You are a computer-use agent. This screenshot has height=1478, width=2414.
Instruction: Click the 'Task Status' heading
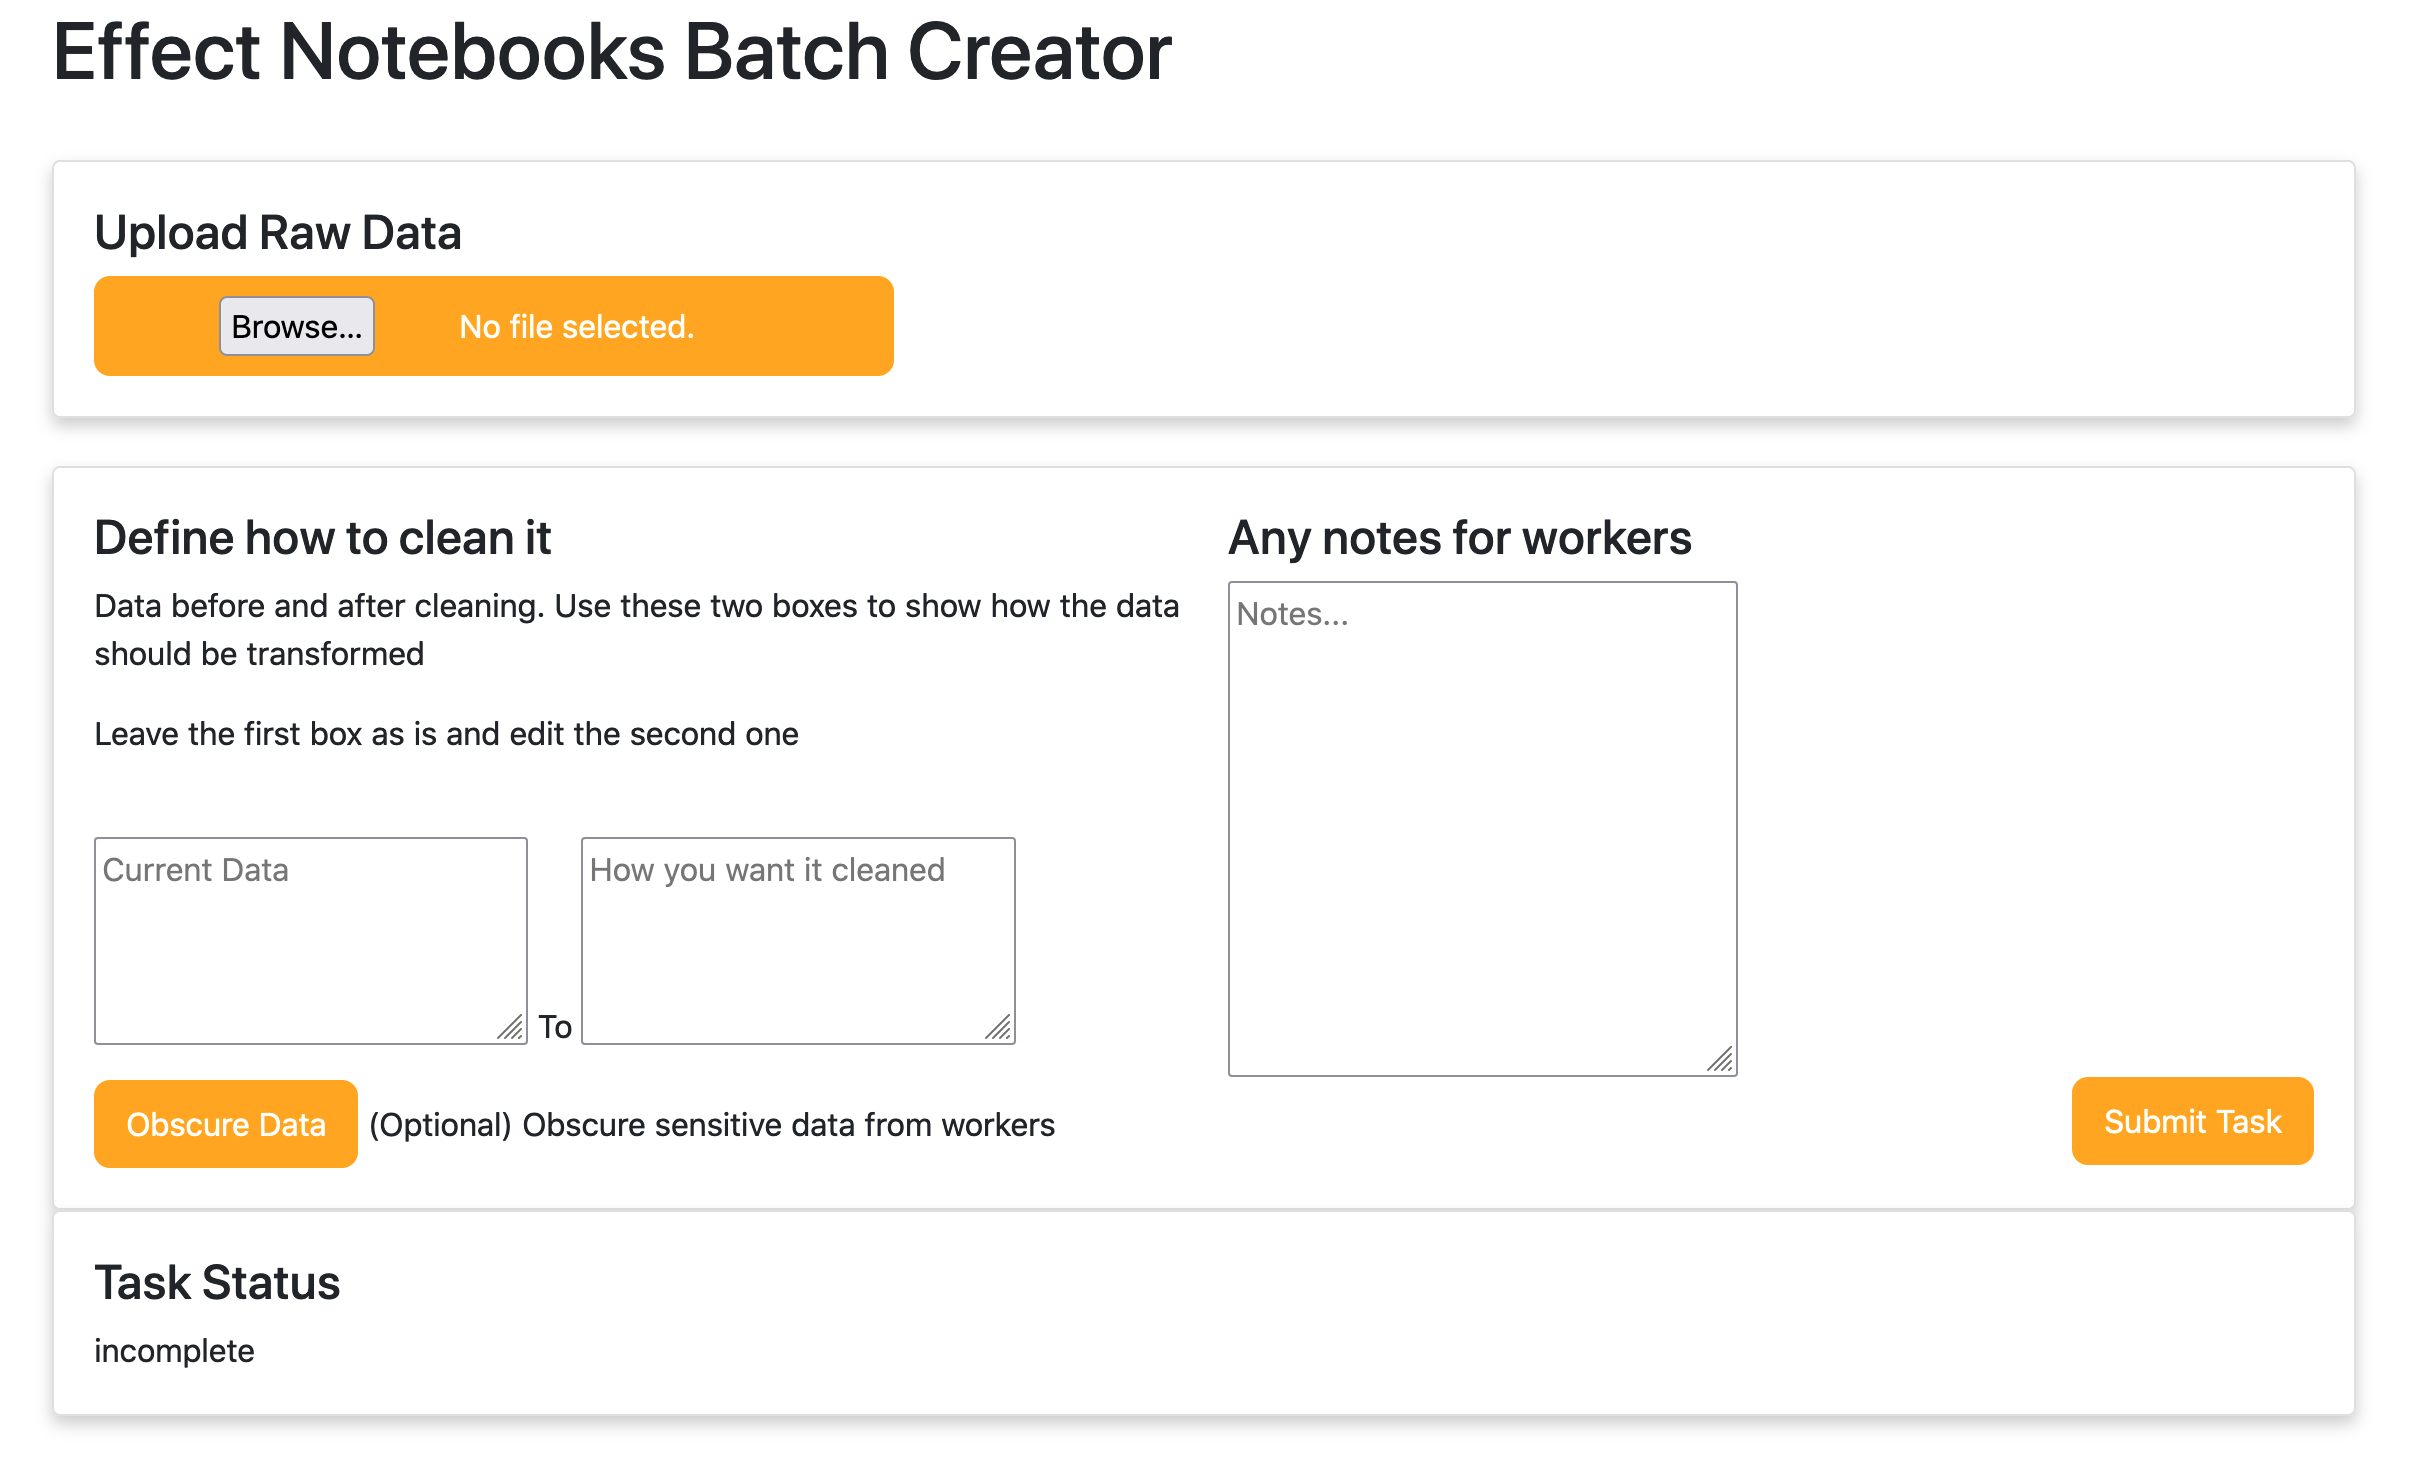point(217,1282)
